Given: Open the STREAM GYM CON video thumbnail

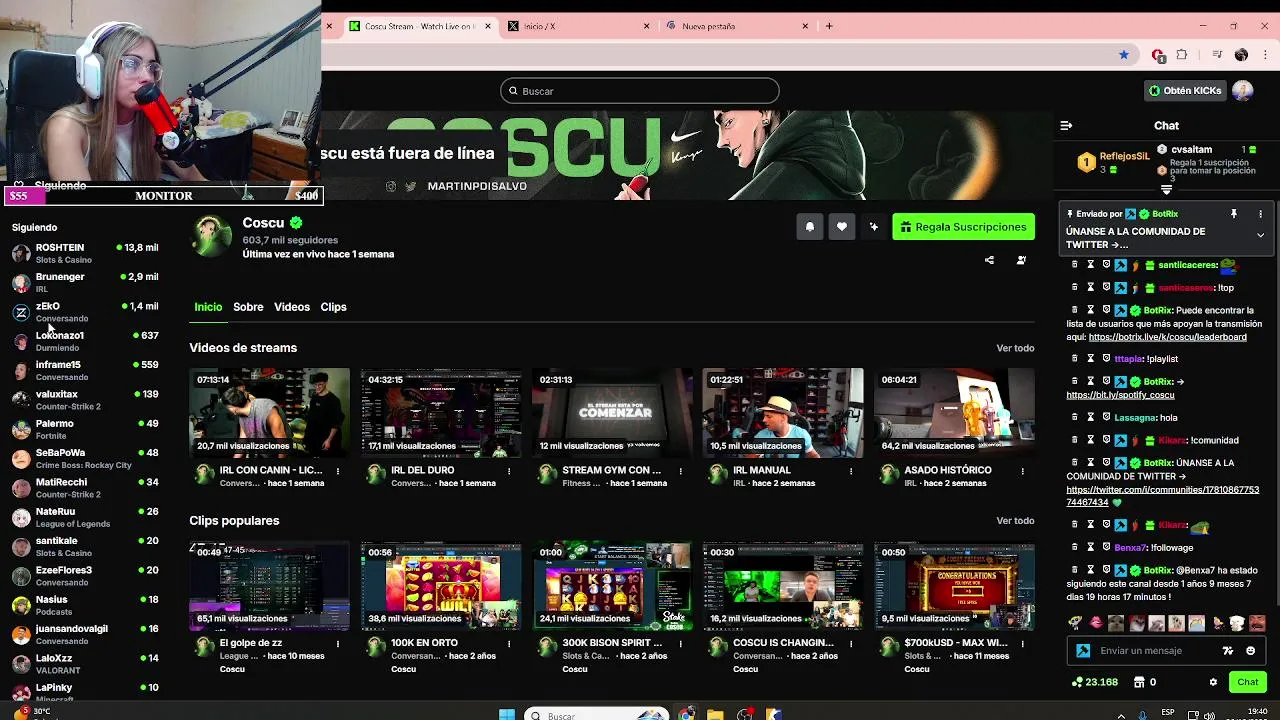Looking at the screenshot, I should click(612, 413).
